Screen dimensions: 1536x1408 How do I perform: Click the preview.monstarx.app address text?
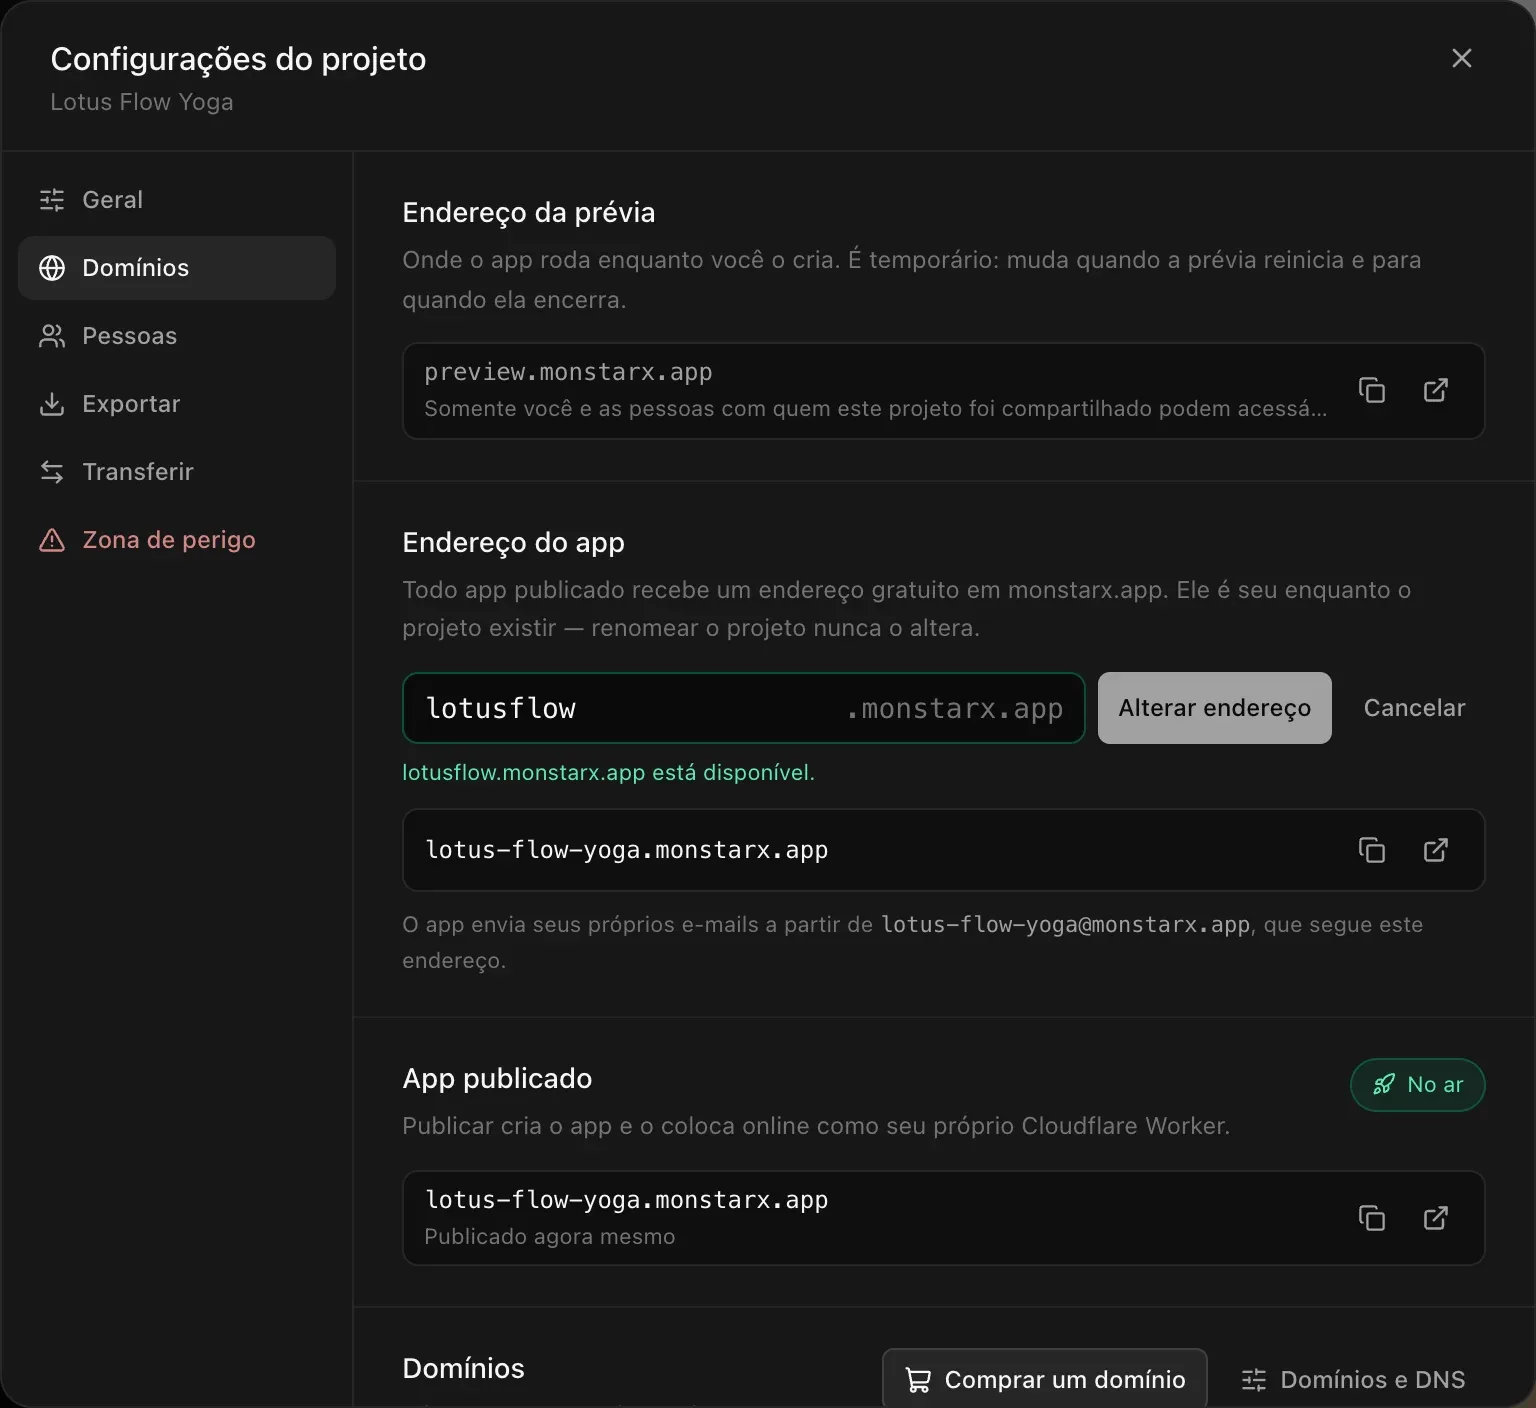click(x=568, y=372)
